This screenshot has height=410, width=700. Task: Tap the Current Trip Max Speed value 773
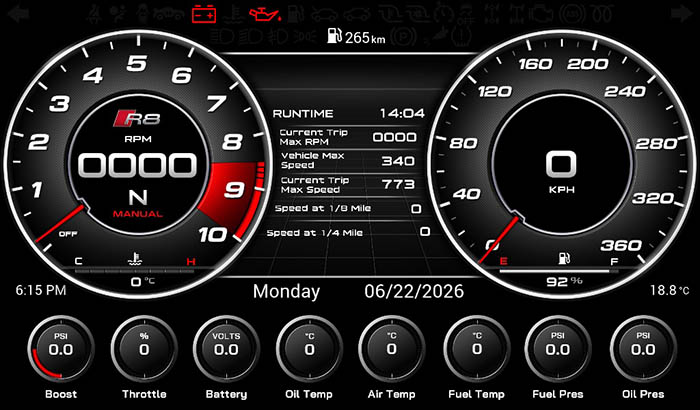[x=398, y=184]
